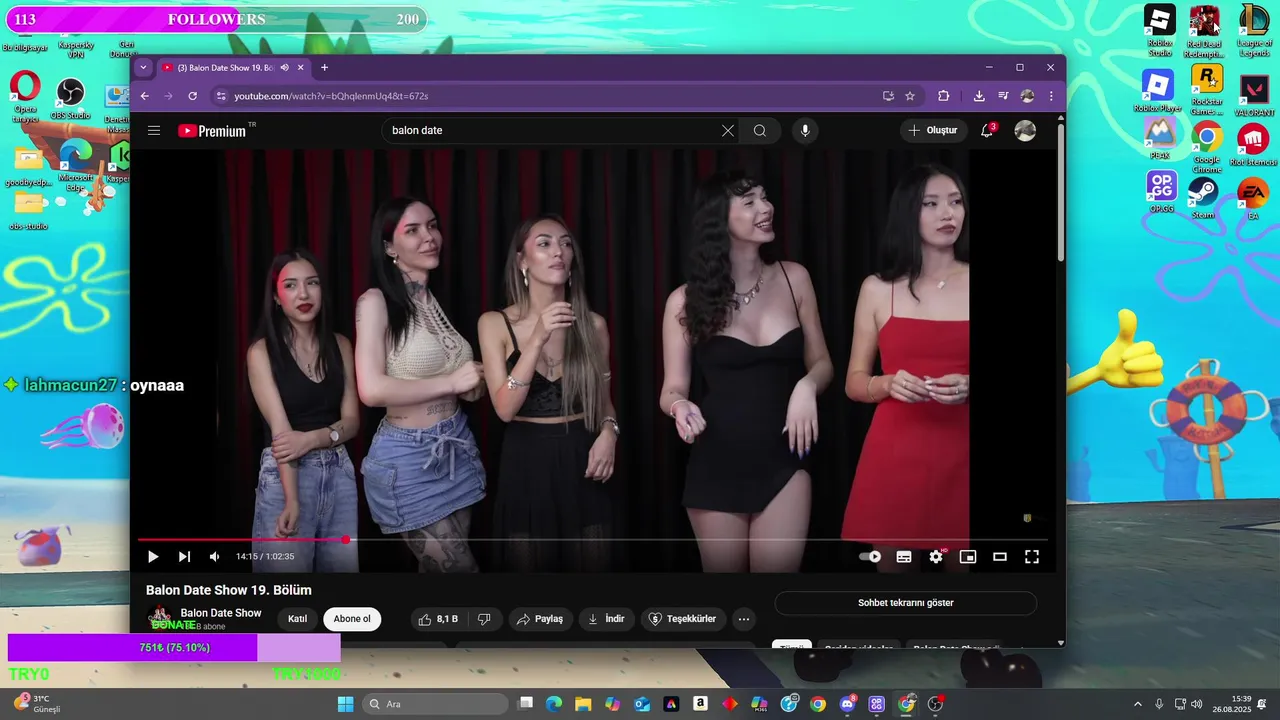Open the Rockstar Games Launcher shortcut
Image resolution: width=1280 pixels, height=720 pixels.
(1207, 90)
